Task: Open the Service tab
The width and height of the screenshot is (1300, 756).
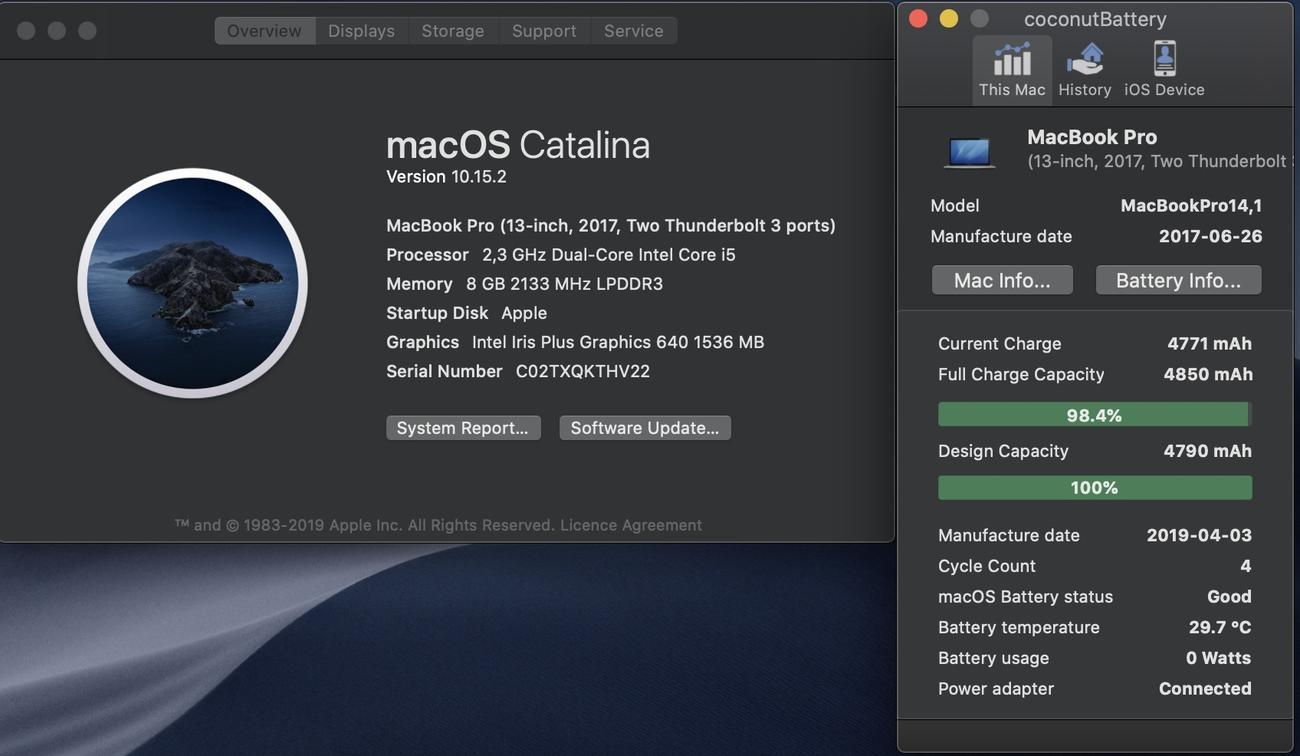Action: (x=634, y=31)
